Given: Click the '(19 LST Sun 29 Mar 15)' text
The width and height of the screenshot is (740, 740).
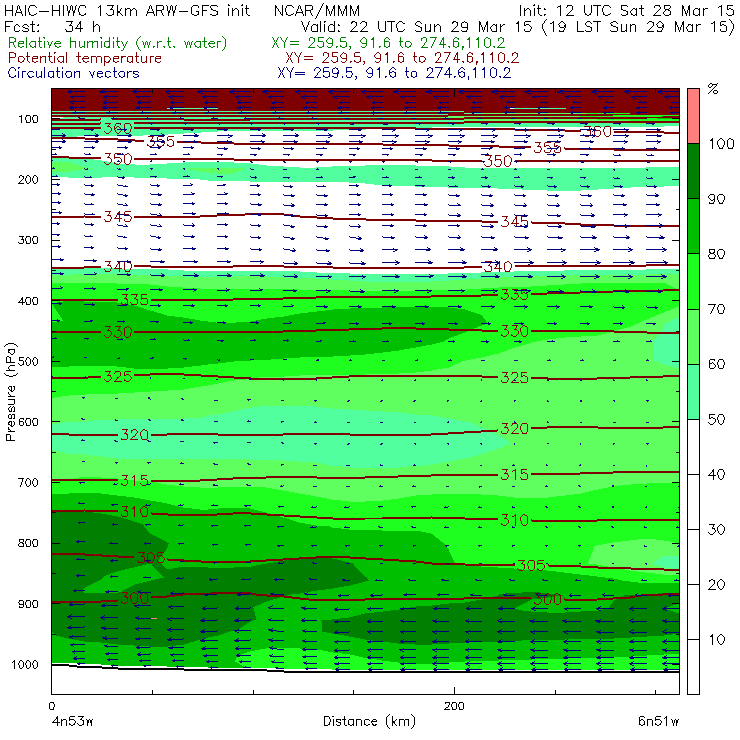Looking at the screenshot, I should coord(638,26).
